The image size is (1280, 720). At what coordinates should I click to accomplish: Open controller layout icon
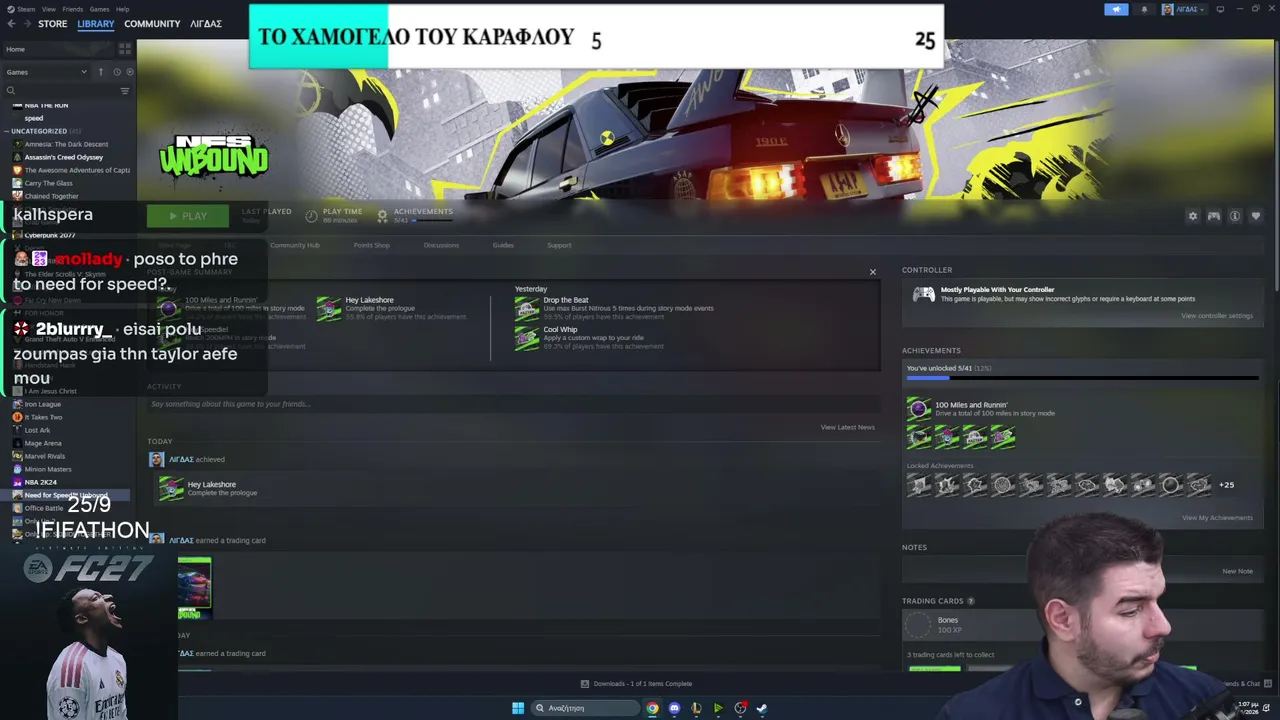pos(1213,216)
